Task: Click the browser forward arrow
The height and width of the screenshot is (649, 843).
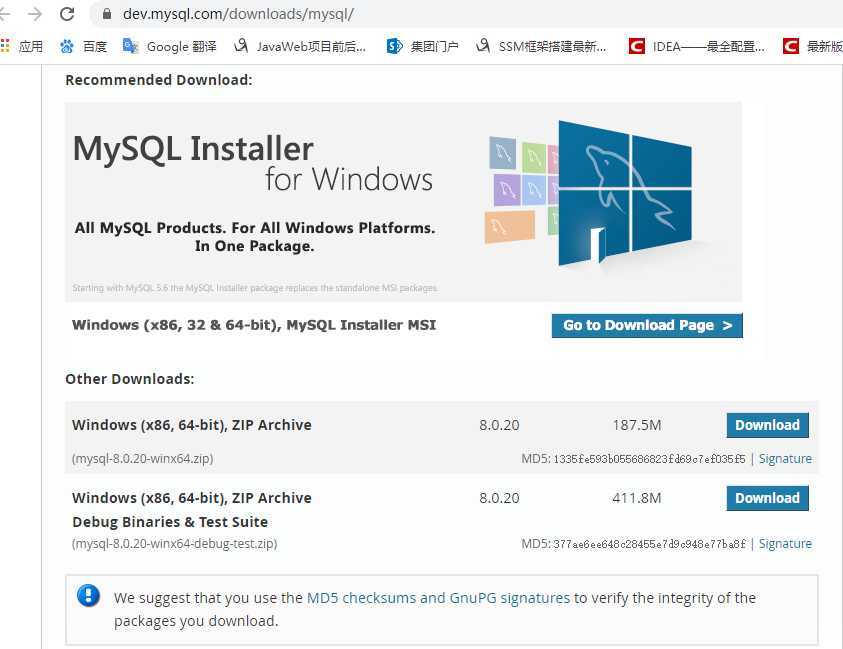Action: 35,14
